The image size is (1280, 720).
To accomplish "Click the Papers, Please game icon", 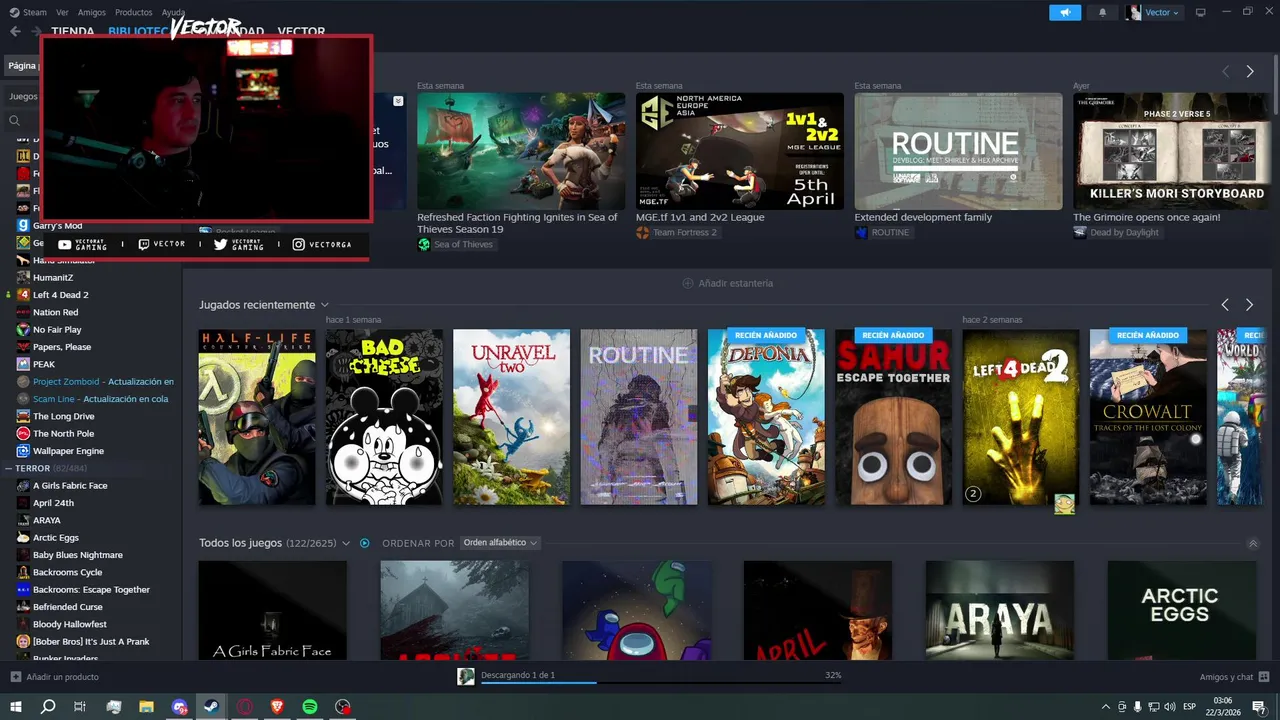I will coord(24,347).
